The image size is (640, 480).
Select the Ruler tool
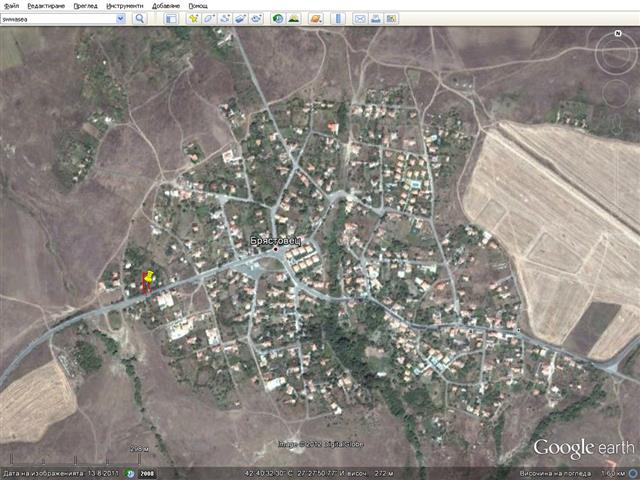coord(338,18)
